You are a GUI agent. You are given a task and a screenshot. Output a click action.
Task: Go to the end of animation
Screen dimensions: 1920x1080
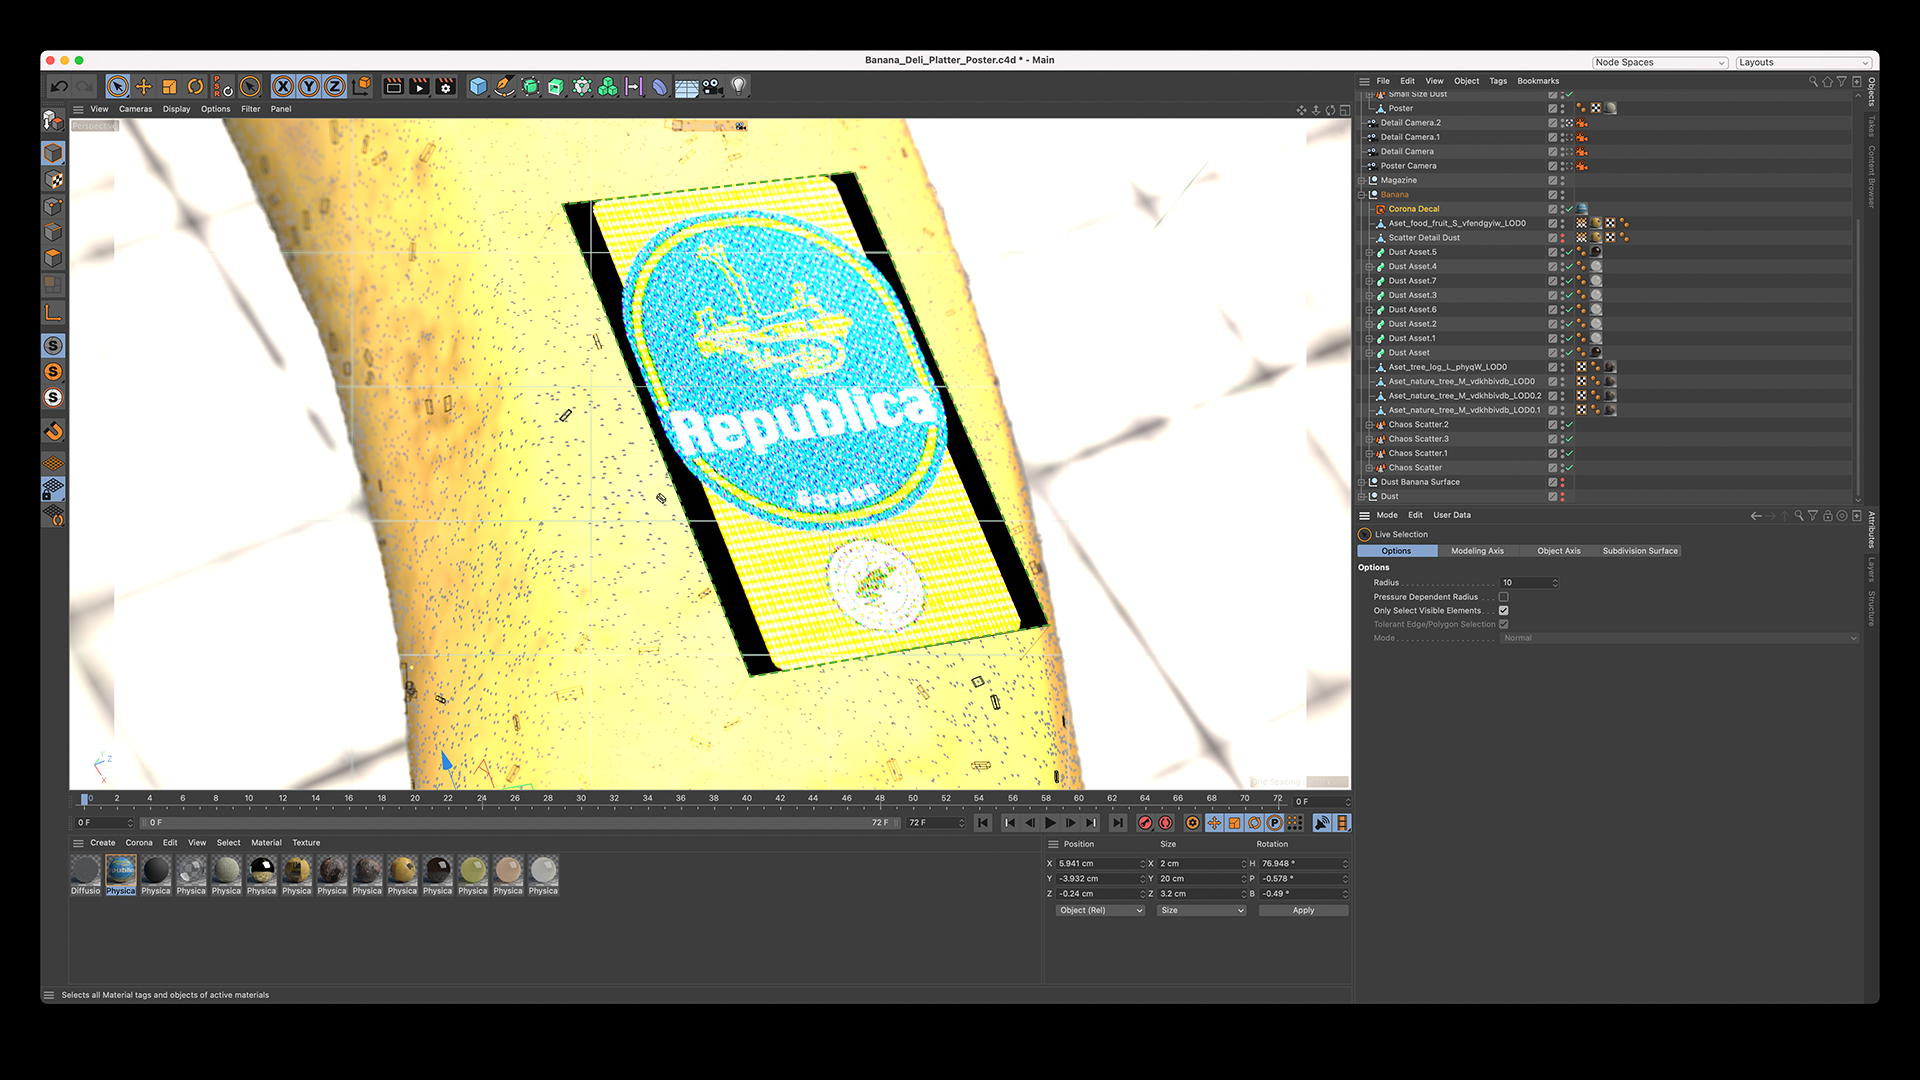[x=1118, y=823]
